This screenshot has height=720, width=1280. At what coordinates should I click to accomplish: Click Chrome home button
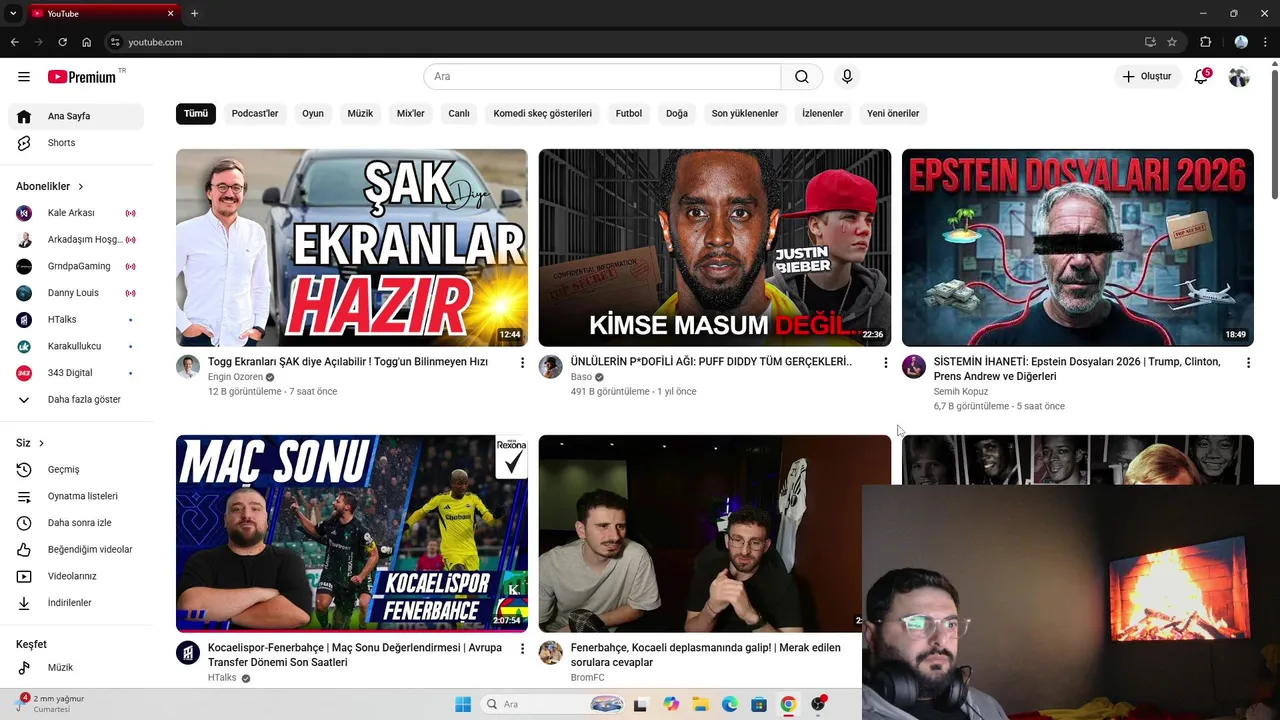tap(87, 42)
